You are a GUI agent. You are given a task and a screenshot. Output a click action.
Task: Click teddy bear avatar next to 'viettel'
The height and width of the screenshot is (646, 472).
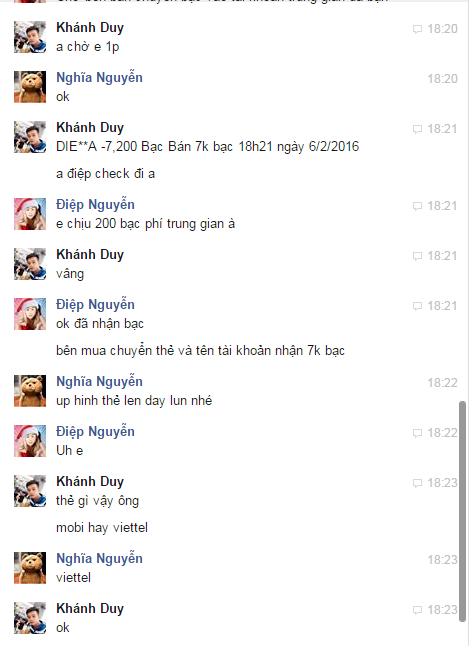tap(30, 568)
